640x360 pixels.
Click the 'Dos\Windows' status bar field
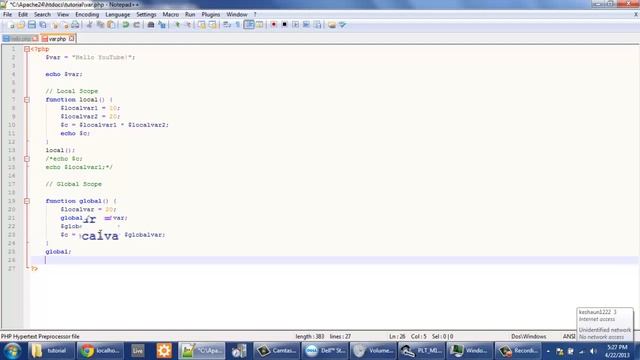pos(529,337)
